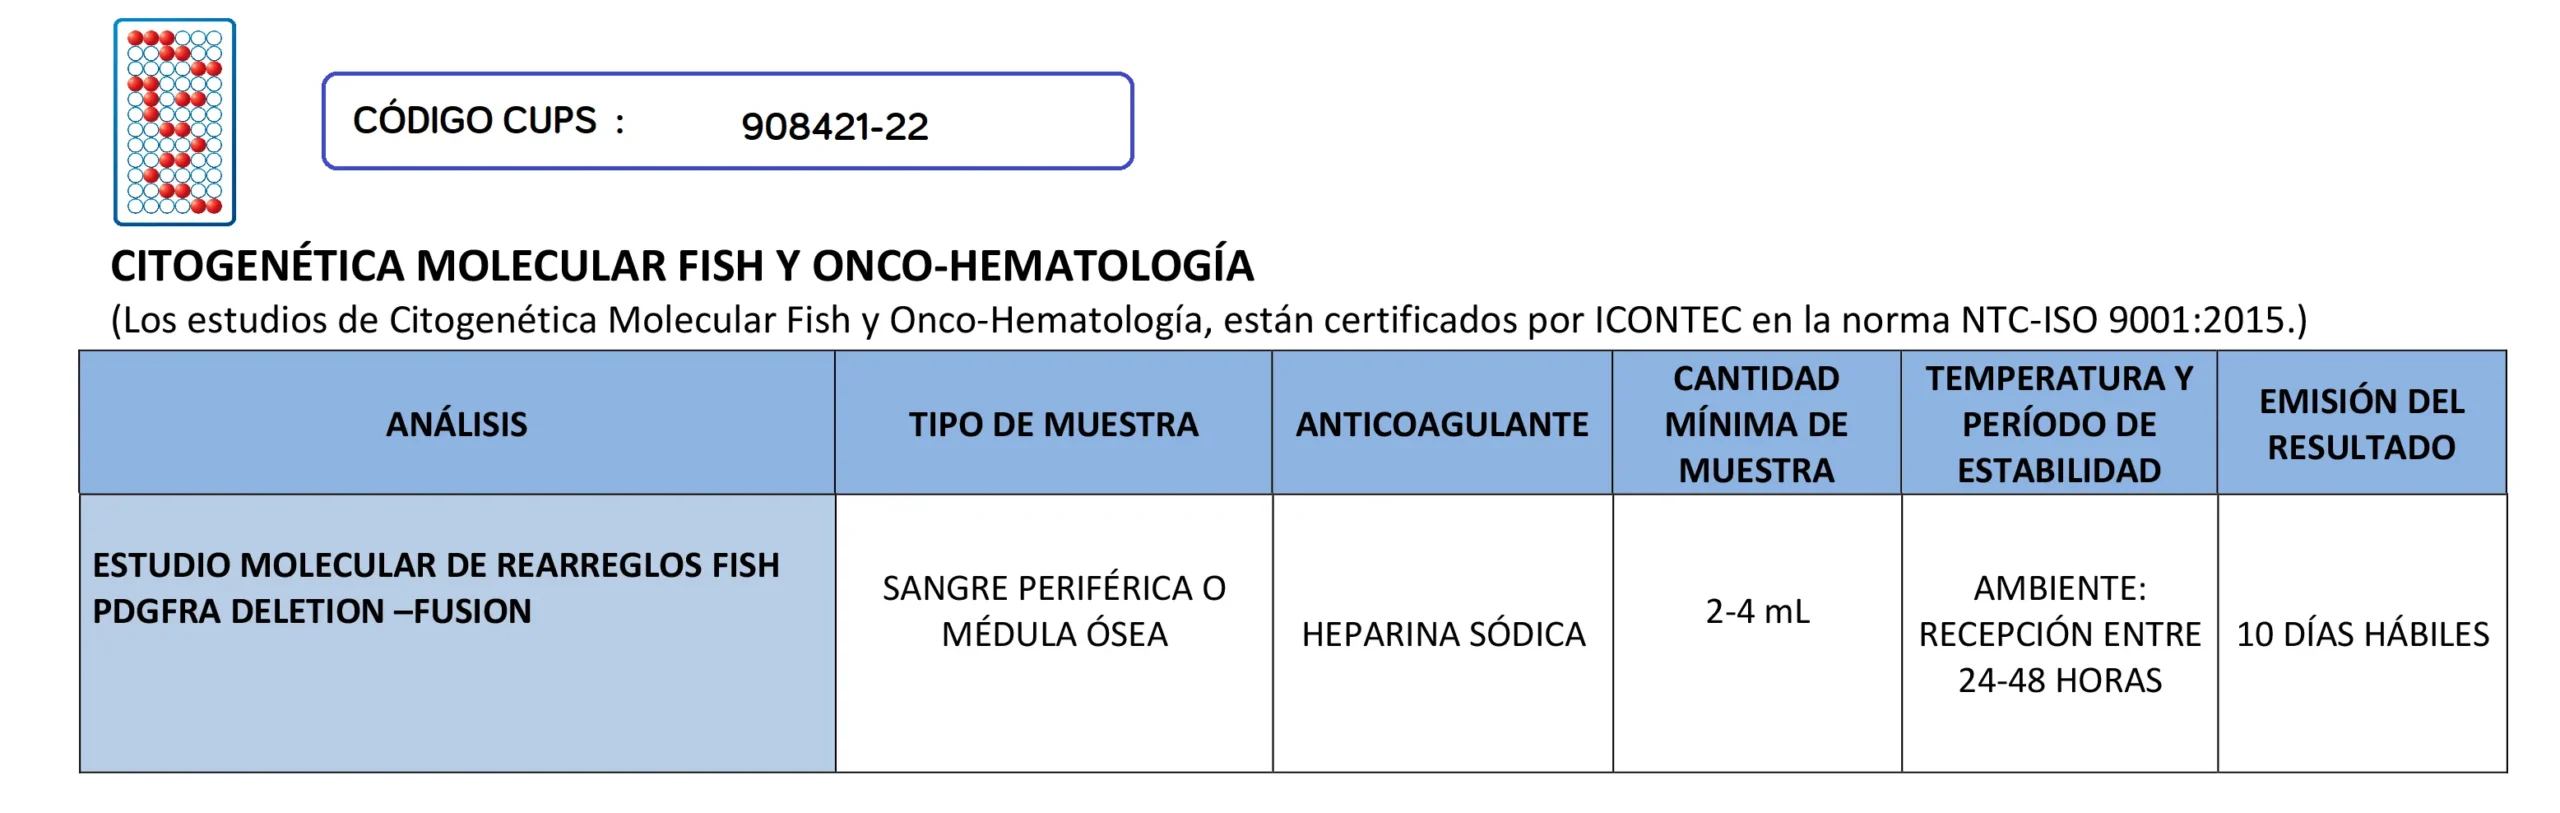Select the CUPS code value 908421-22
Viewport: 2560px width, 813px height.
click(834, 127)
